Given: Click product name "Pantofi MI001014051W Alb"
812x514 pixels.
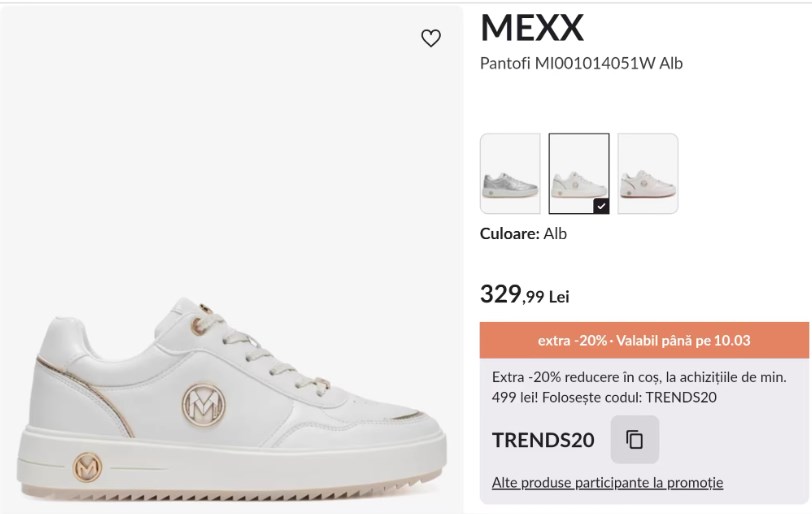Looking at the screenshot, I should (581, 63).
